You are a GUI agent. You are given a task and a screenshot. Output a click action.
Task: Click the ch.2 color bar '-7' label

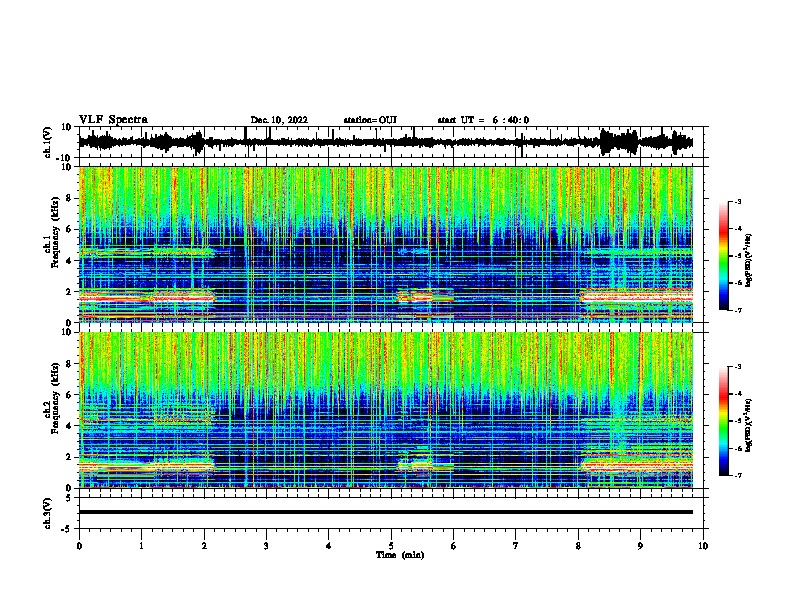[x=738, y=475]
